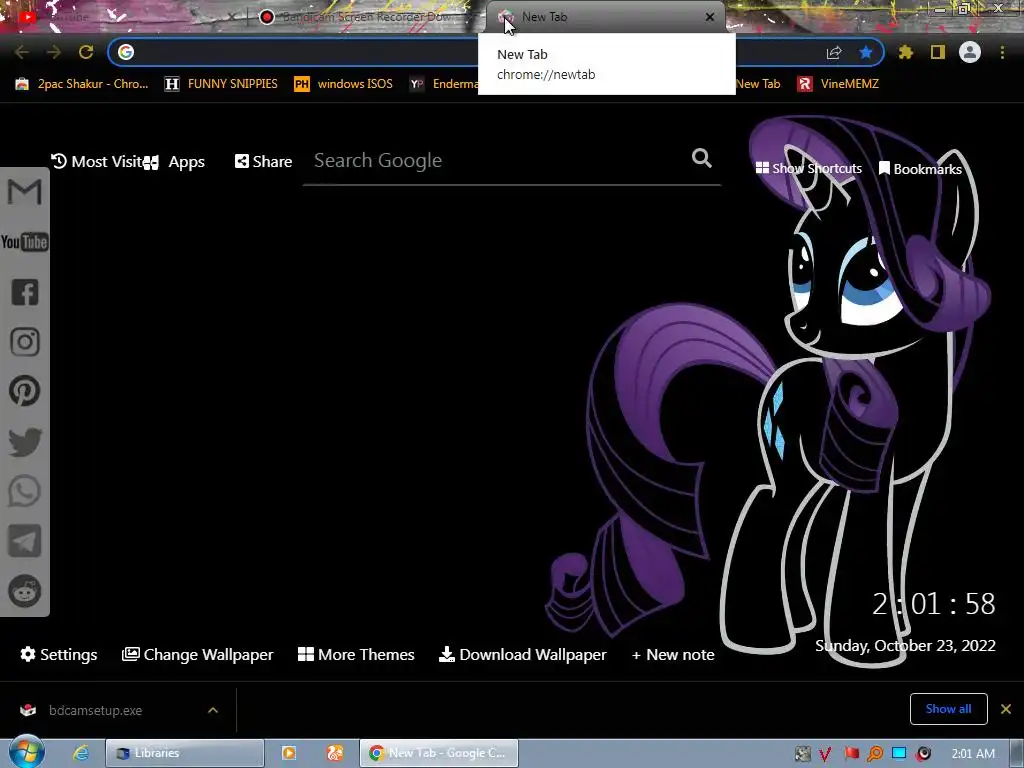Open Pinterest sidebar shortcut

24,391
